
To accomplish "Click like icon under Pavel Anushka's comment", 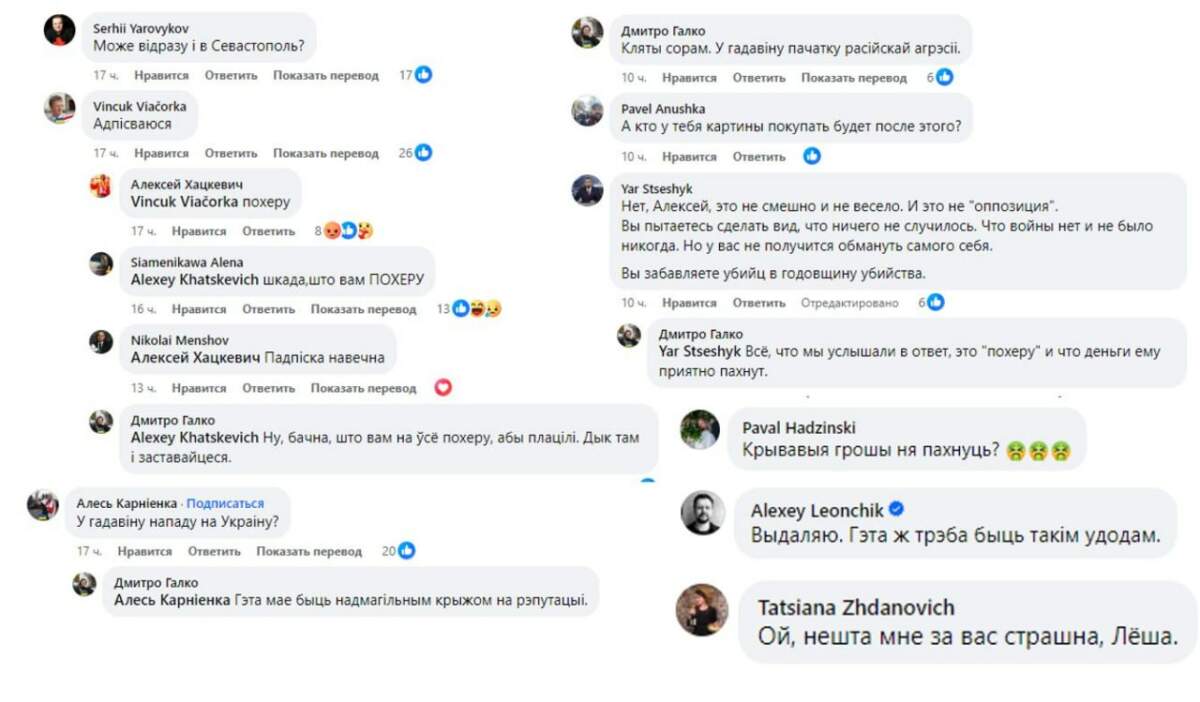I will [x=812, y=156].
